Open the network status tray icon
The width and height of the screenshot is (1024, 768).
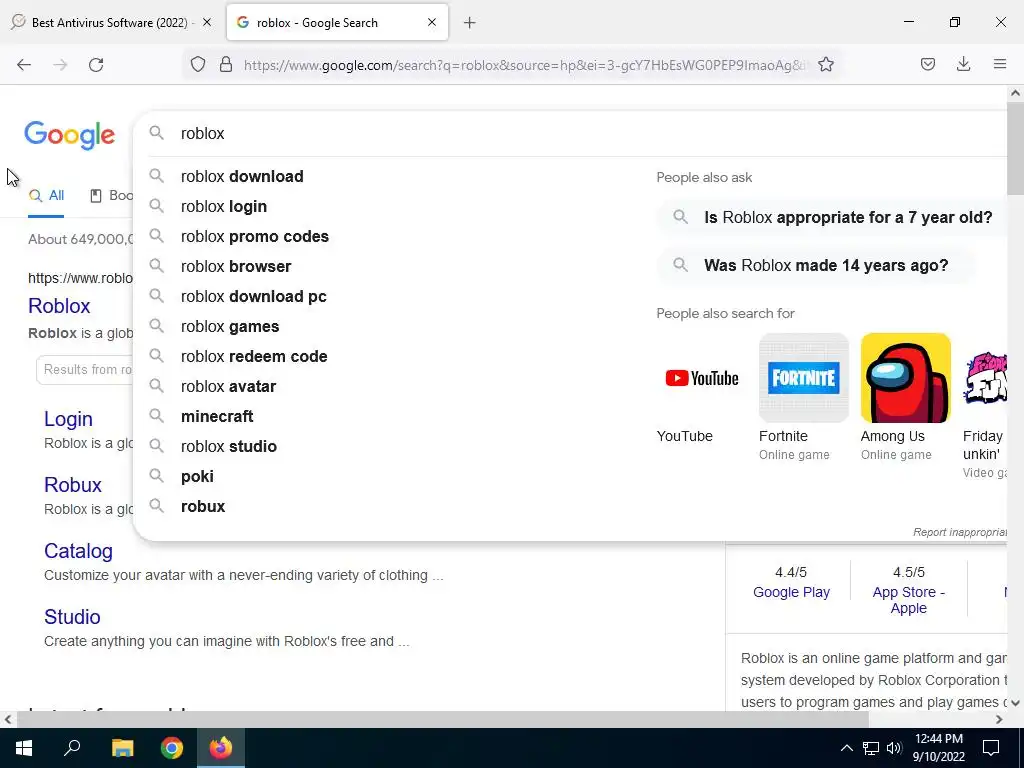coord(871,748)
